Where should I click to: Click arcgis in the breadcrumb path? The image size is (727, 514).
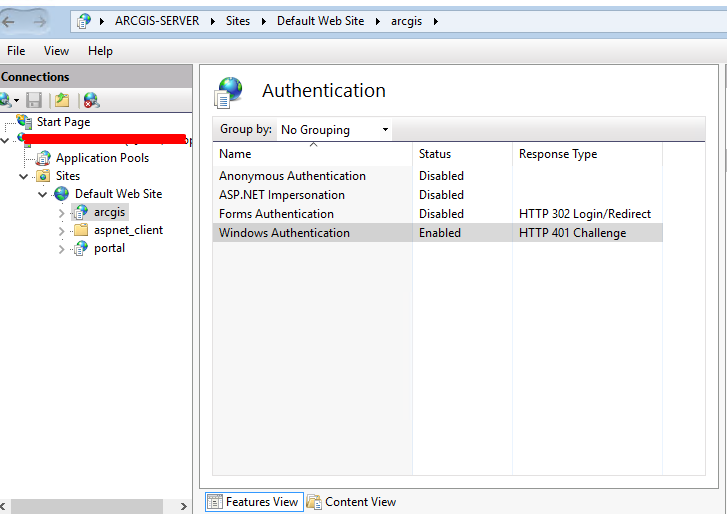[406, 21]
